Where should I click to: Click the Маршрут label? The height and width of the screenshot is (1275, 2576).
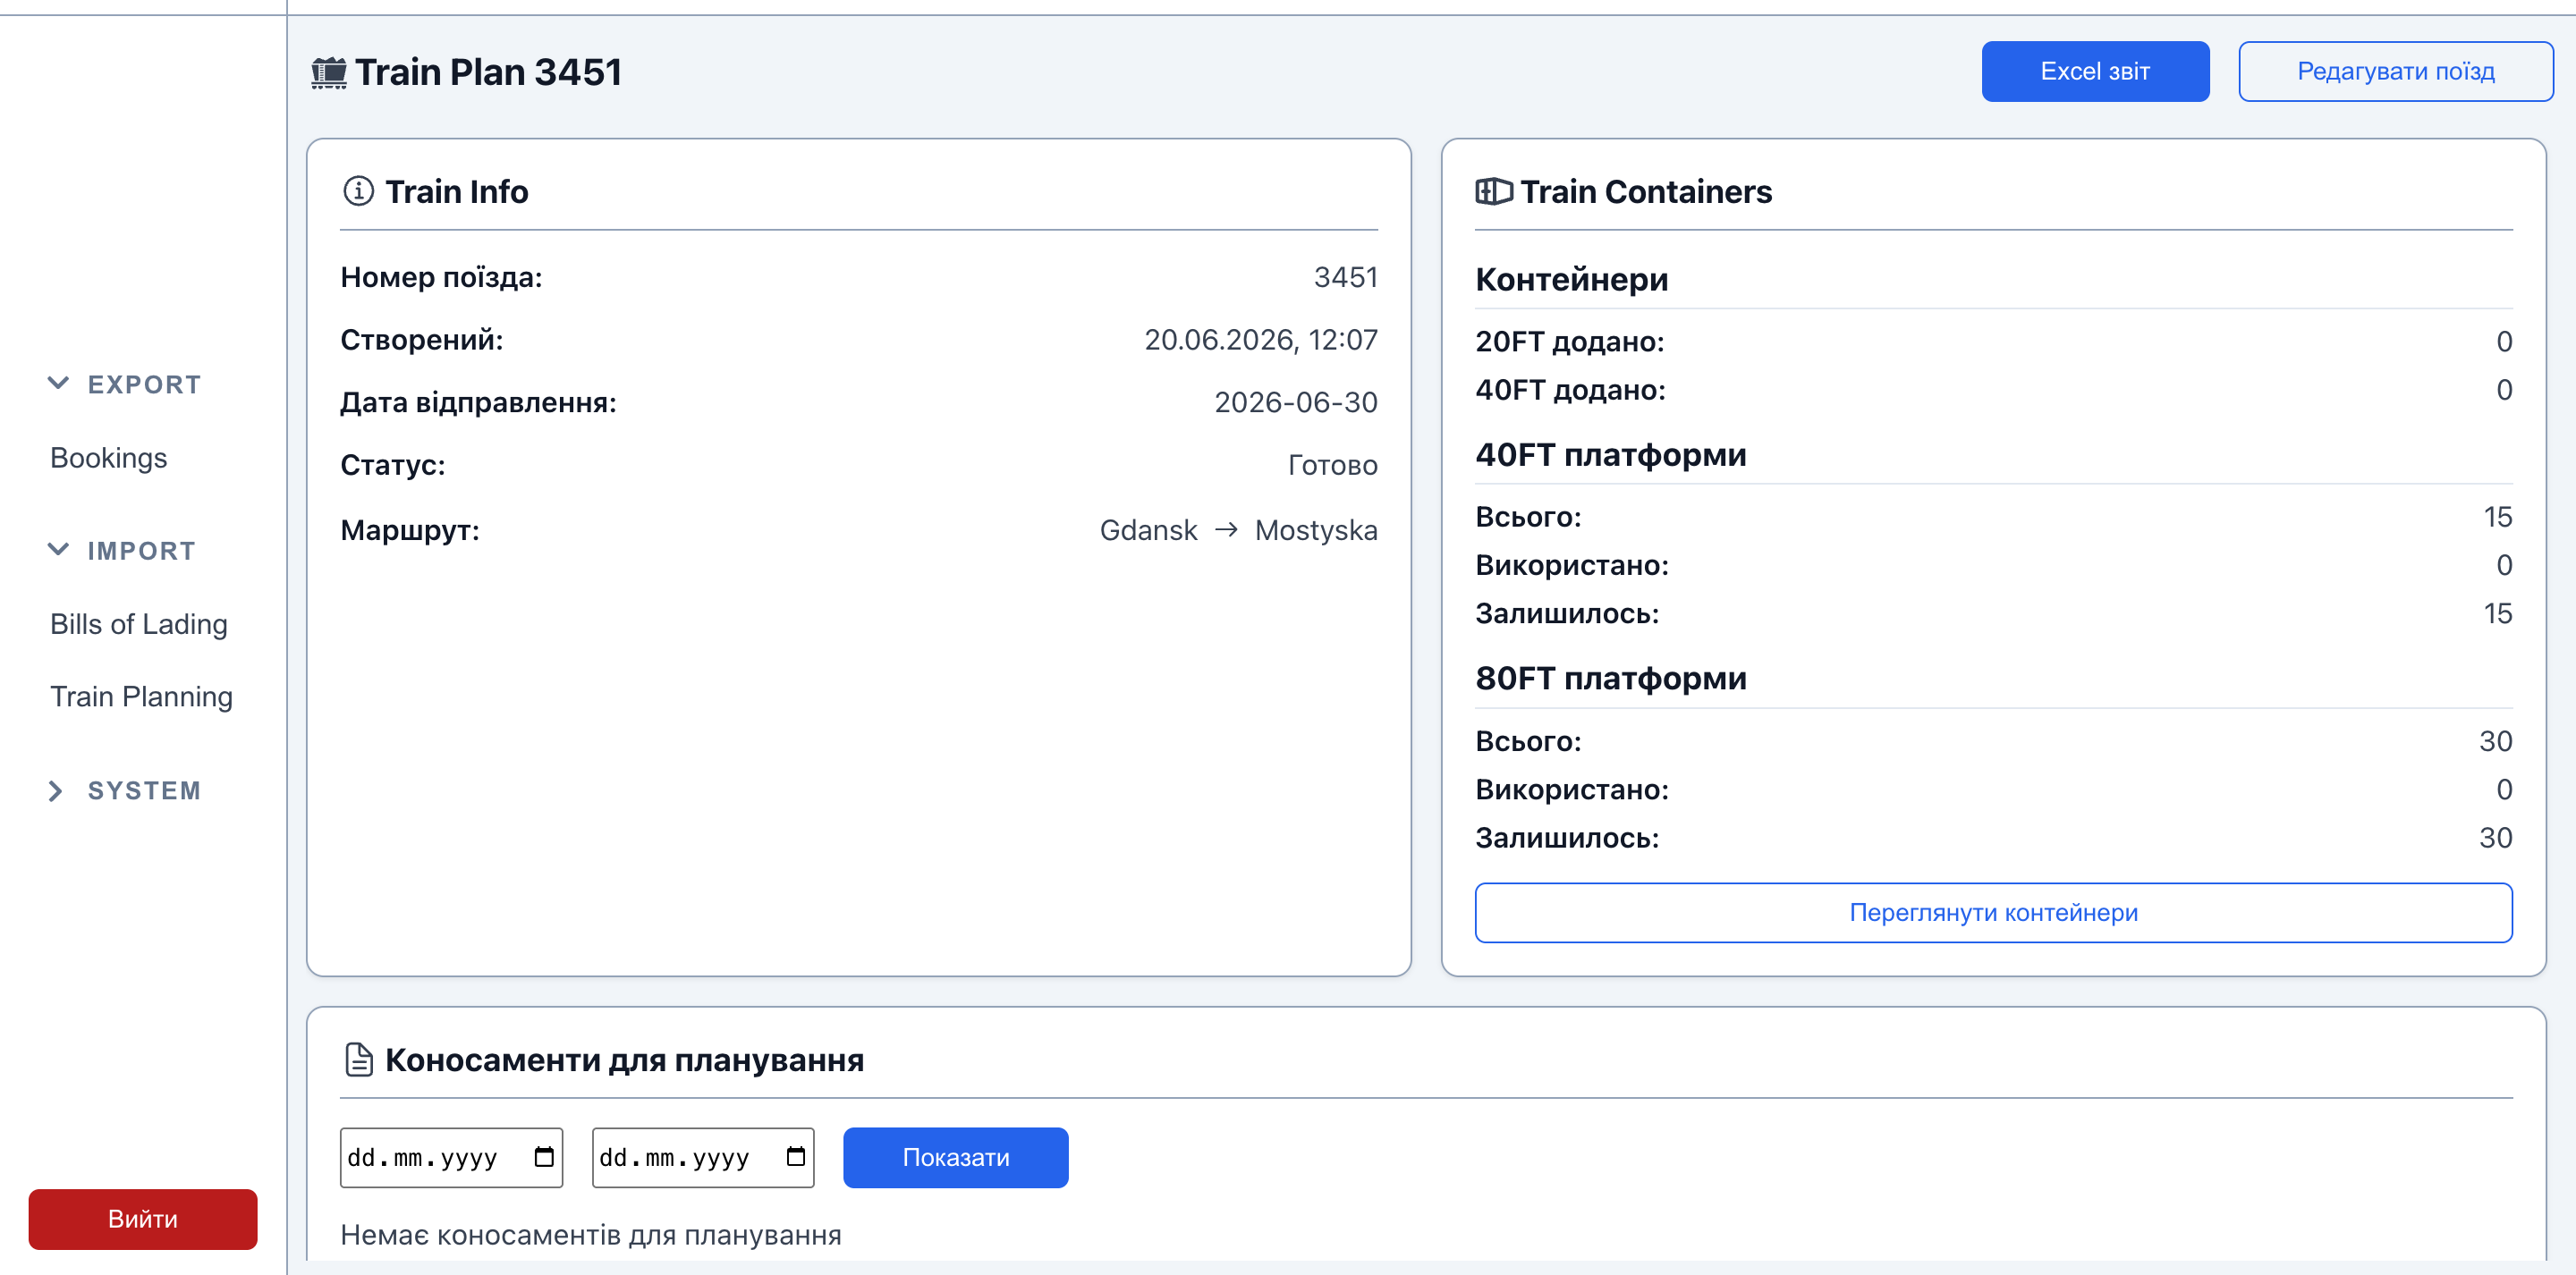(410, 530)
